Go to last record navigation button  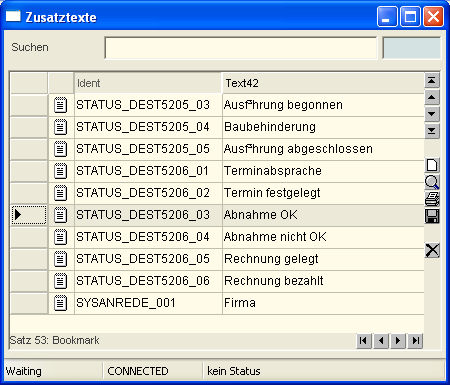tap(415, 341)
